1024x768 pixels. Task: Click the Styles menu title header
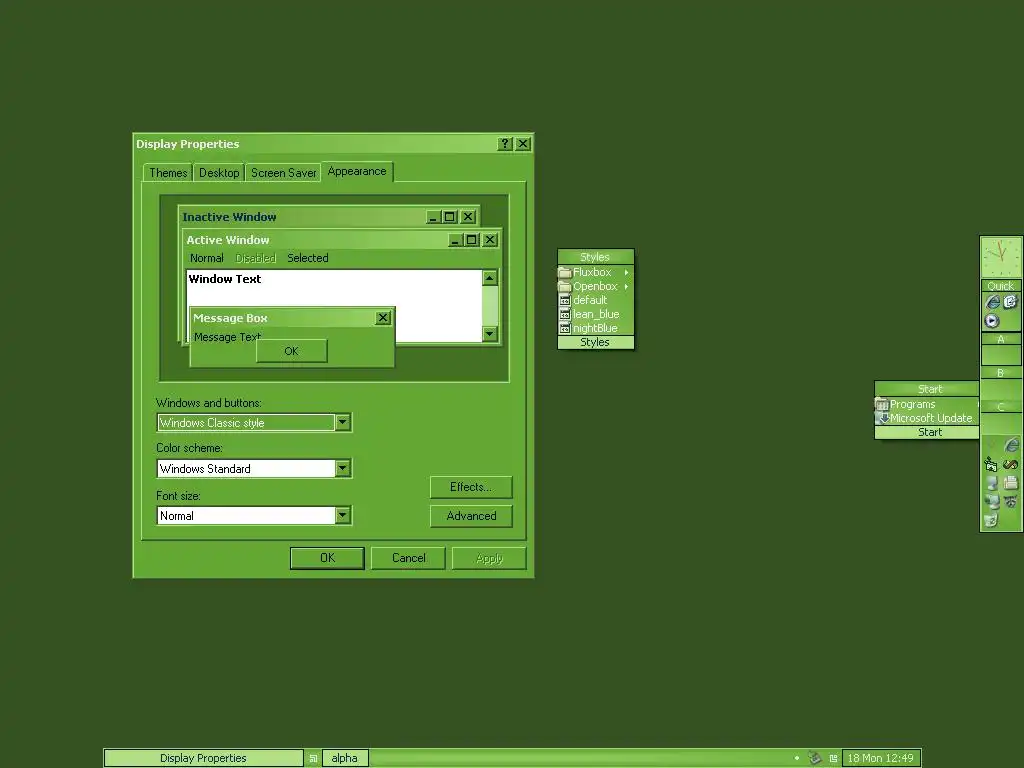pyautogui.click(x=596, y=257)
